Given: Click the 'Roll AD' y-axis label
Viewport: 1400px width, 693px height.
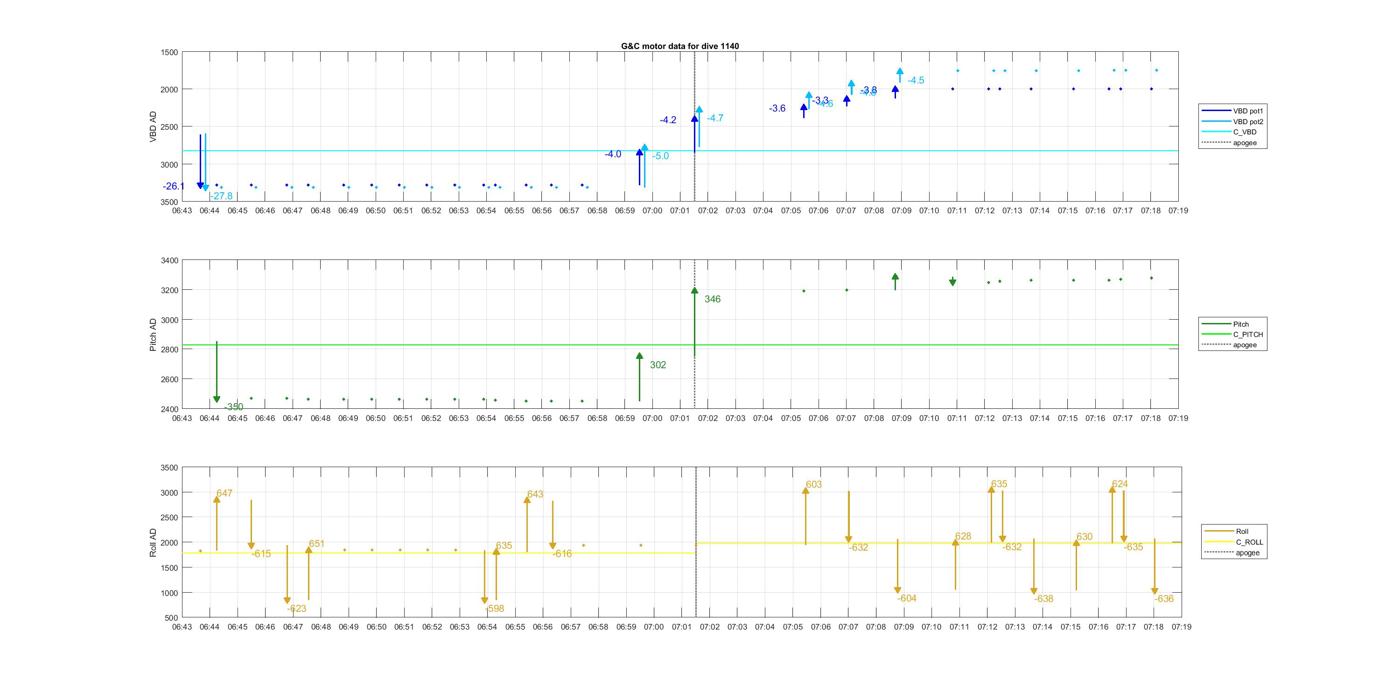Looking at the screenshot, I should (154, 543).
